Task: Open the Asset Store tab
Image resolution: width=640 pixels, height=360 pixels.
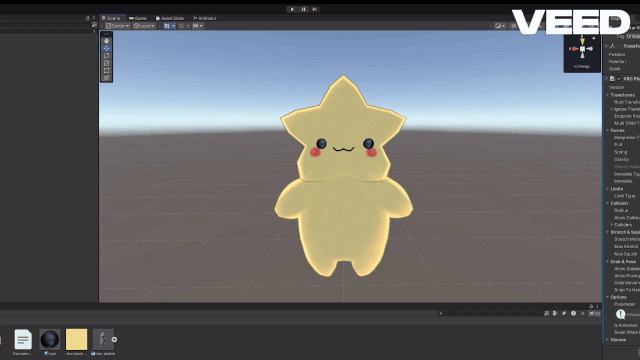Action: coord(170,18)
